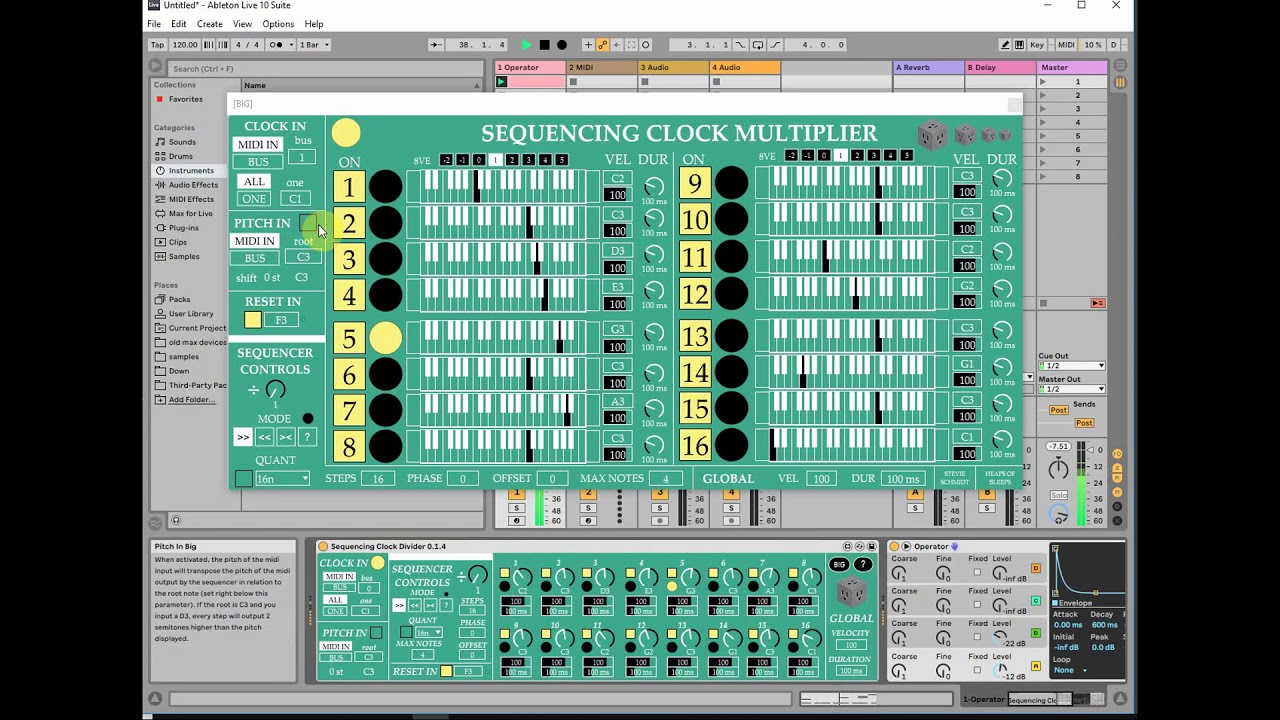Screen dimensions: 1280x720
Task: Select ping-pong mode >< in BIG window
Action: coord(286,437)
